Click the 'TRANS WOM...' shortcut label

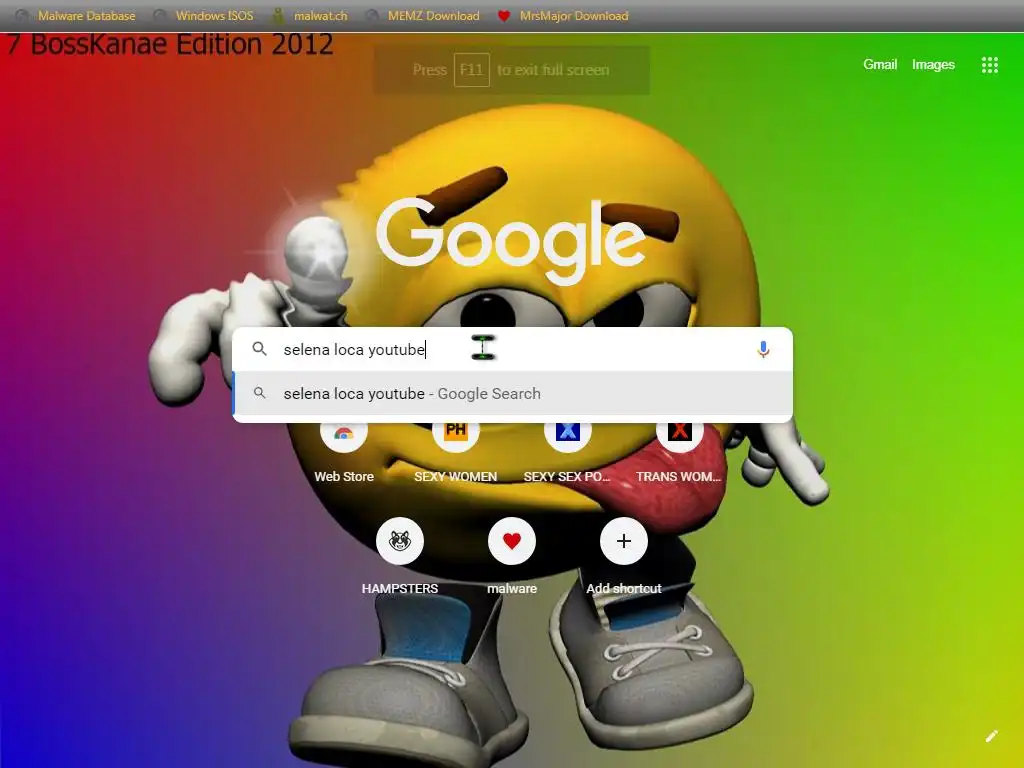point(679,477)
